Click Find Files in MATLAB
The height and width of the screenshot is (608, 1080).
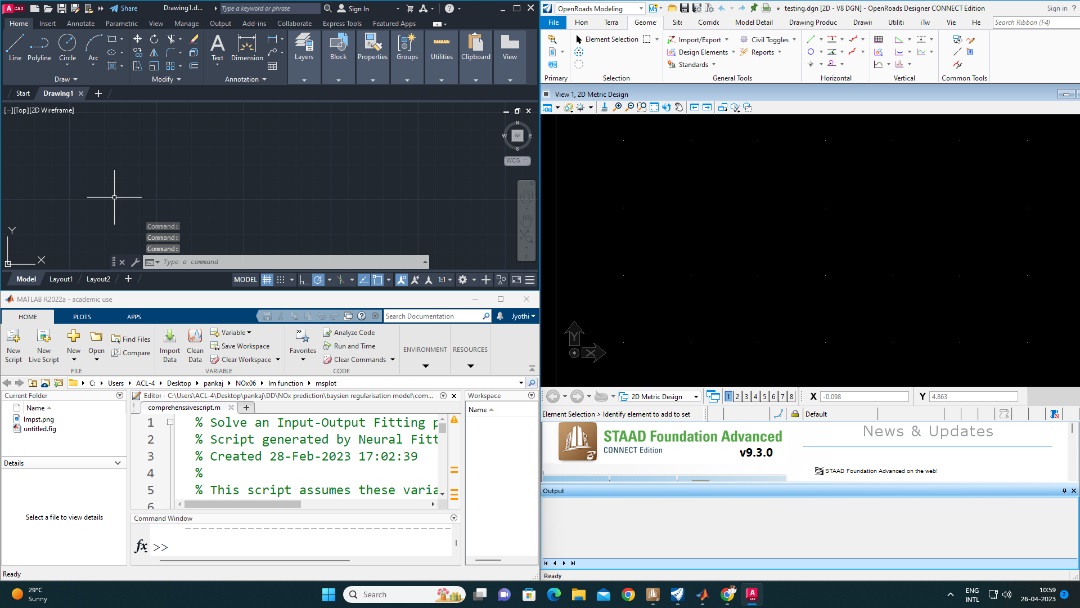tap(130, 339)
